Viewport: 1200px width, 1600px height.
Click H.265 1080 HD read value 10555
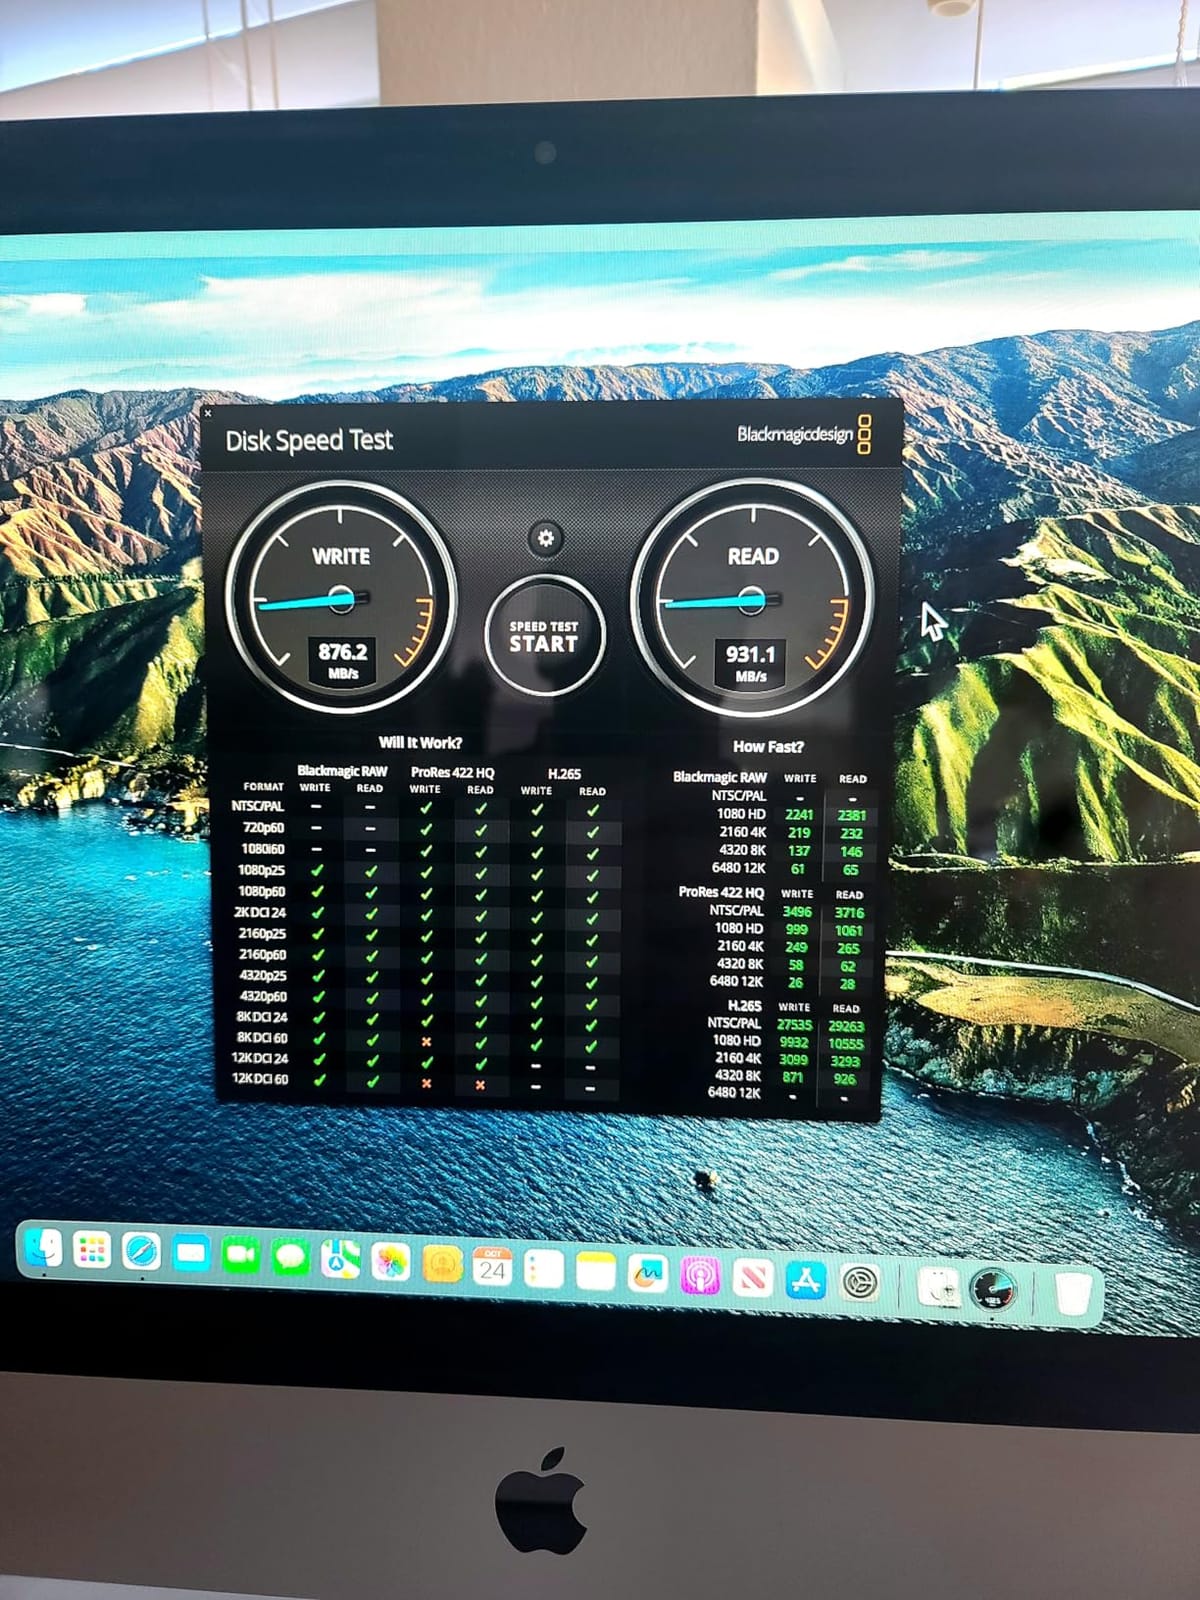tap(846, 1044)
